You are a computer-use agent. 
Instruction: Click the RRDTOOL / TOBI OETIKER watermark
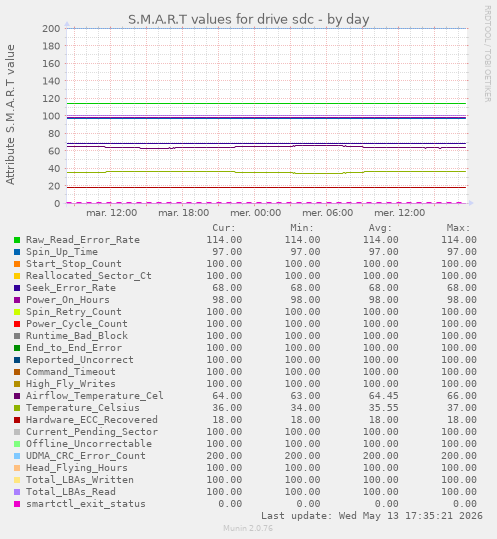[x=487, y=54]
